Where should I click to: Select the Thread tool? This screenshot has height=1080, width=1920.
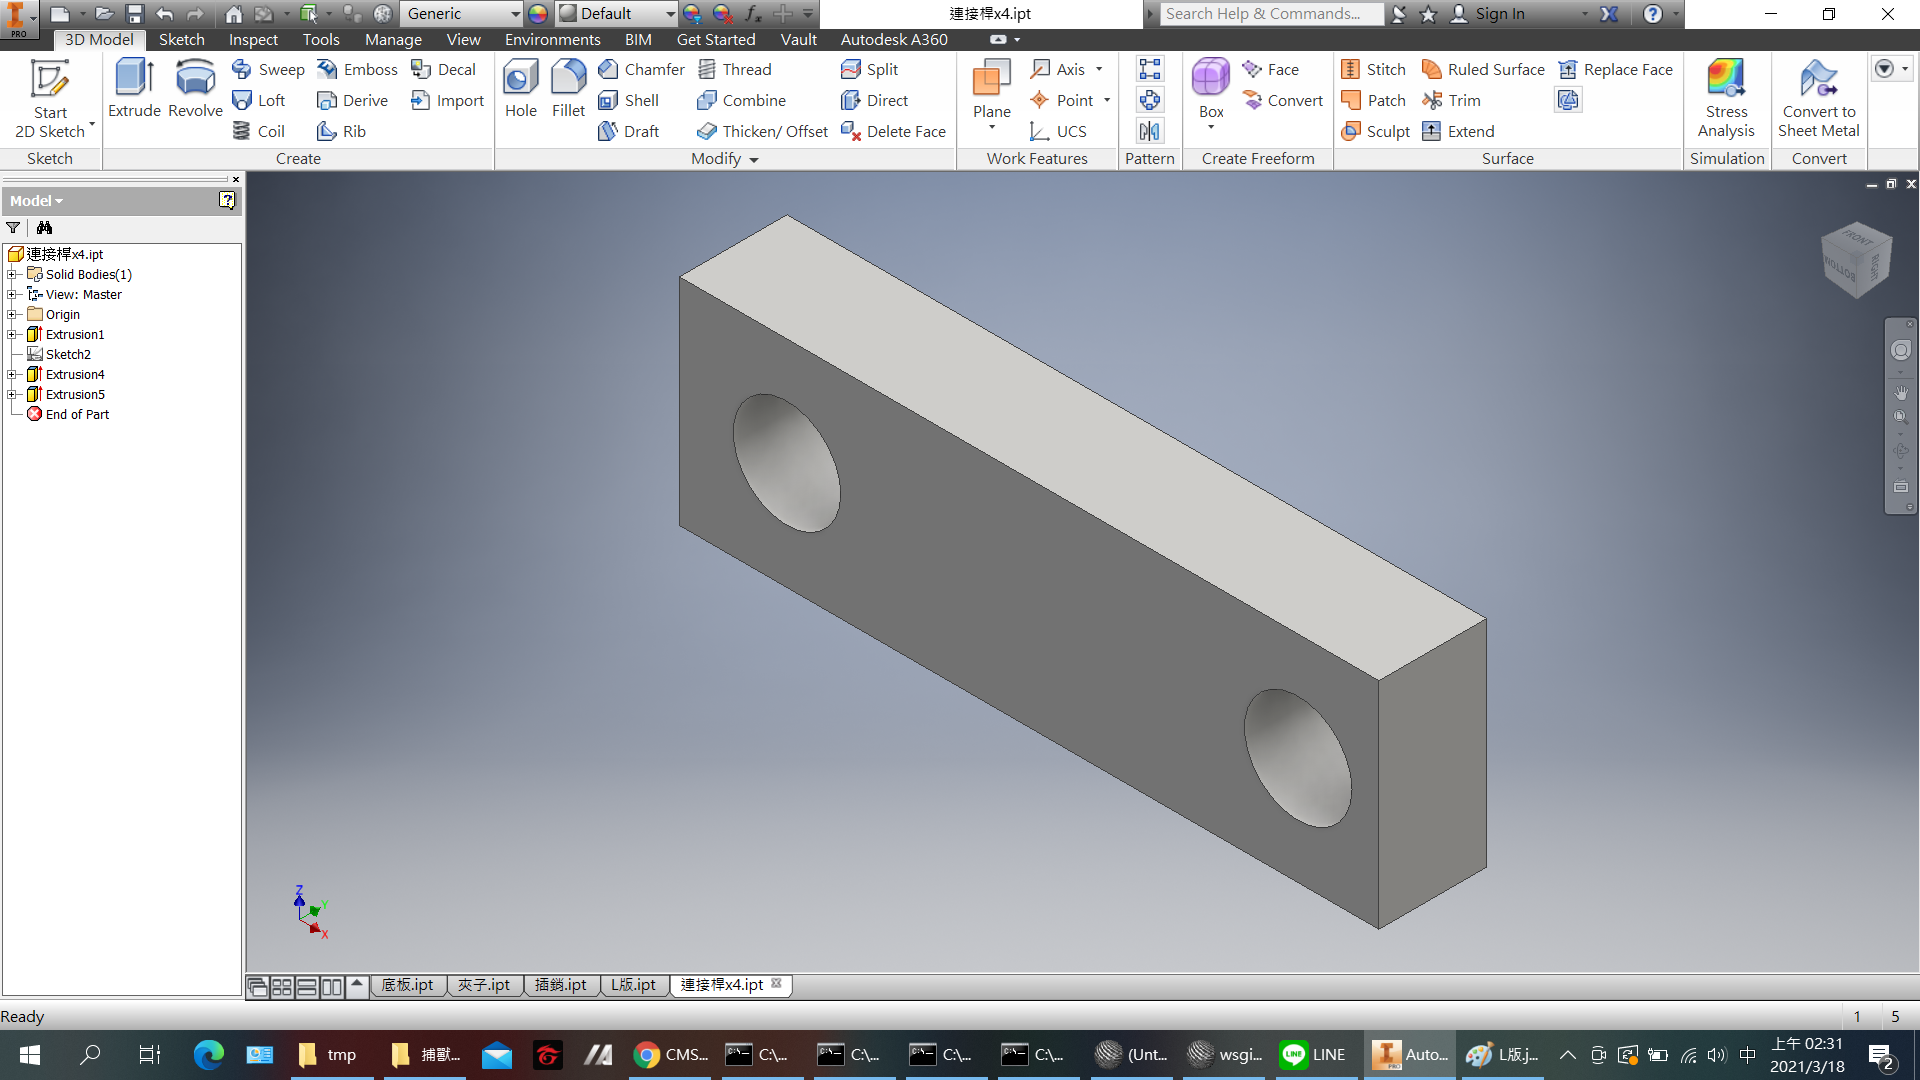pos(735,69)
